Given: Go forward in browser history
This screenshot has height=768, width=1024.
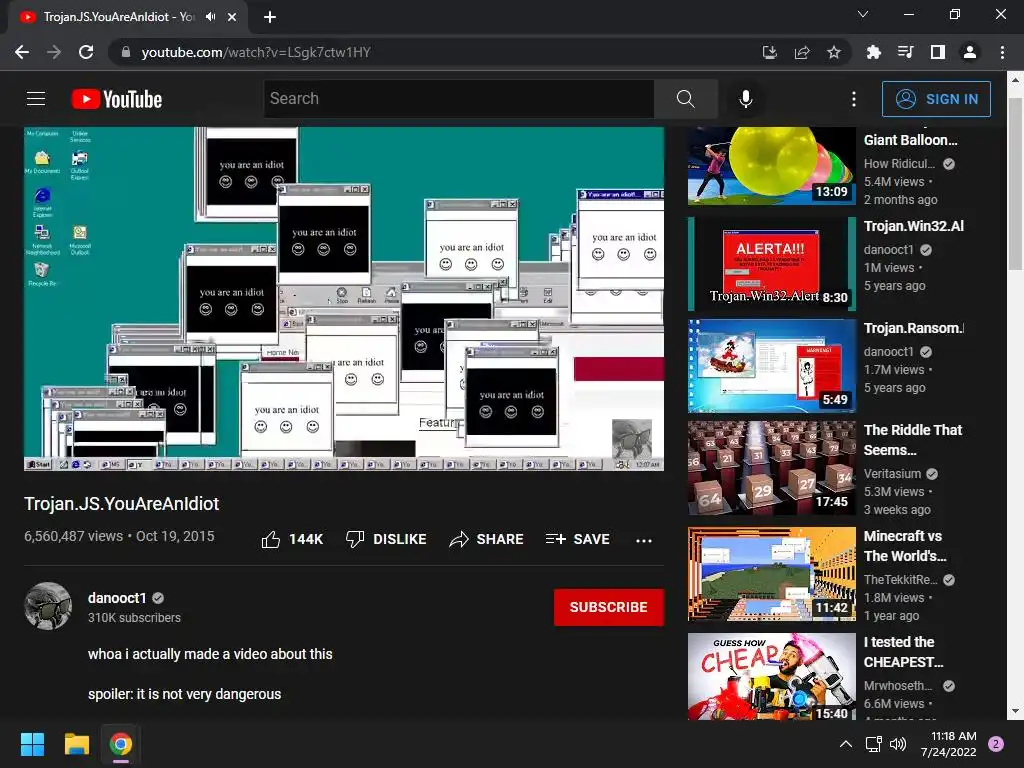Looking at the screenshot, I should [54, 52].
